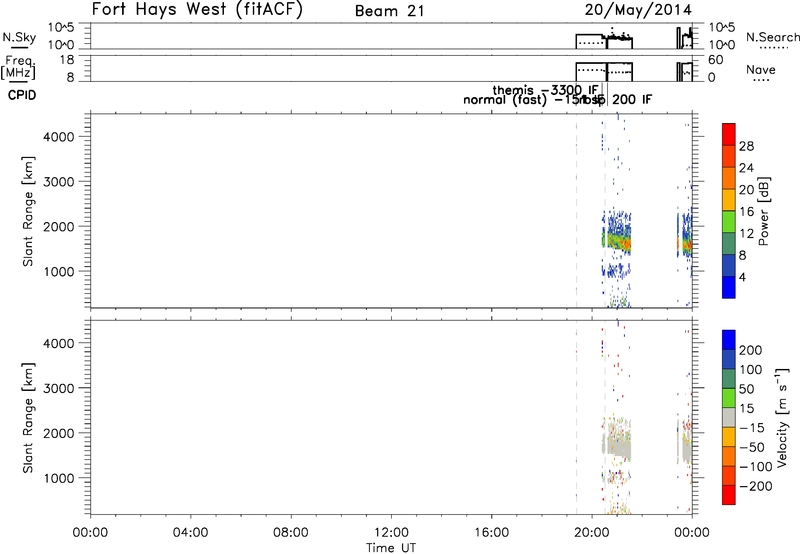
Task: Click the '20:00' time tick label
Action: 592,533
